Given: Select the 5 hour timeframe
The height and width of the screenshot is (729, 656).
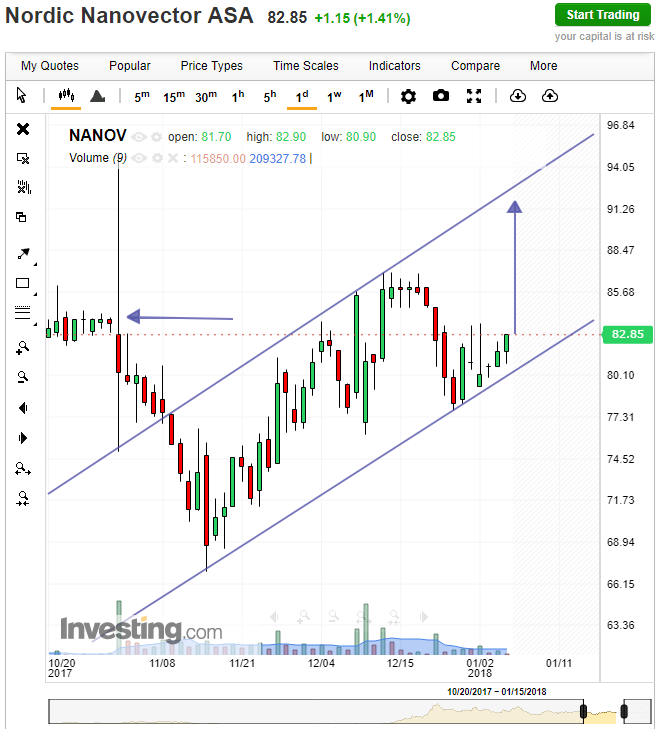Looking at the screenshot, I should pos(270,97).
